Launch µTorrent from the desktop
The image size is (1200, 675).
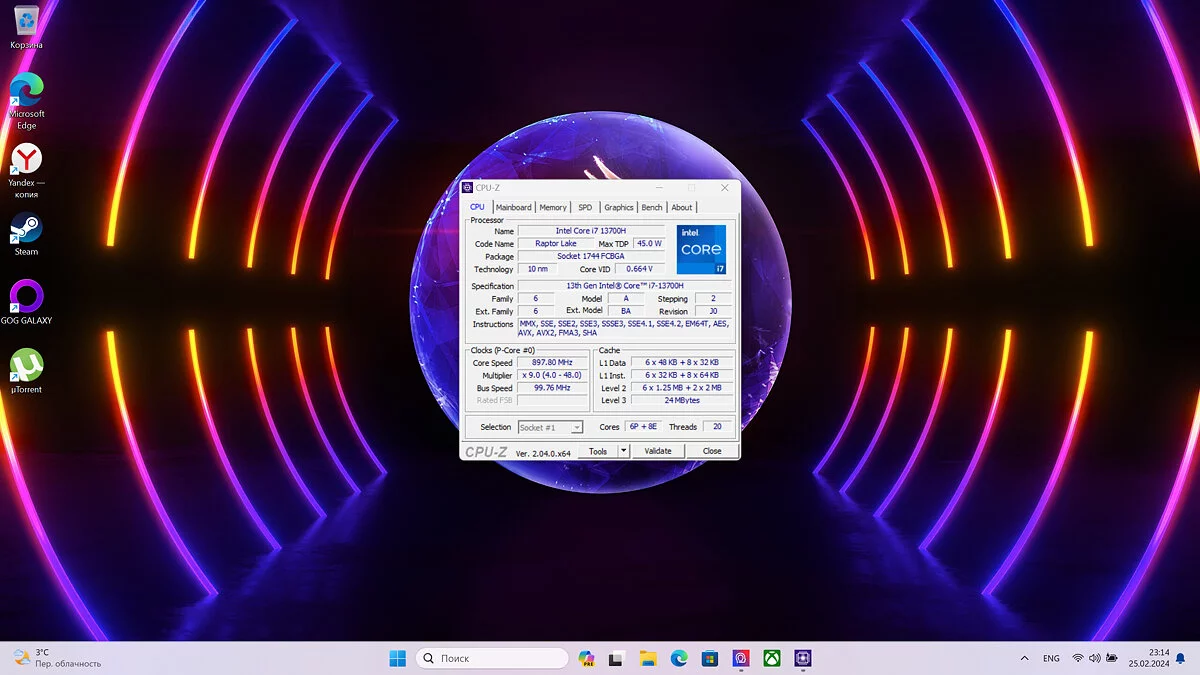click(x=27, y=366)
